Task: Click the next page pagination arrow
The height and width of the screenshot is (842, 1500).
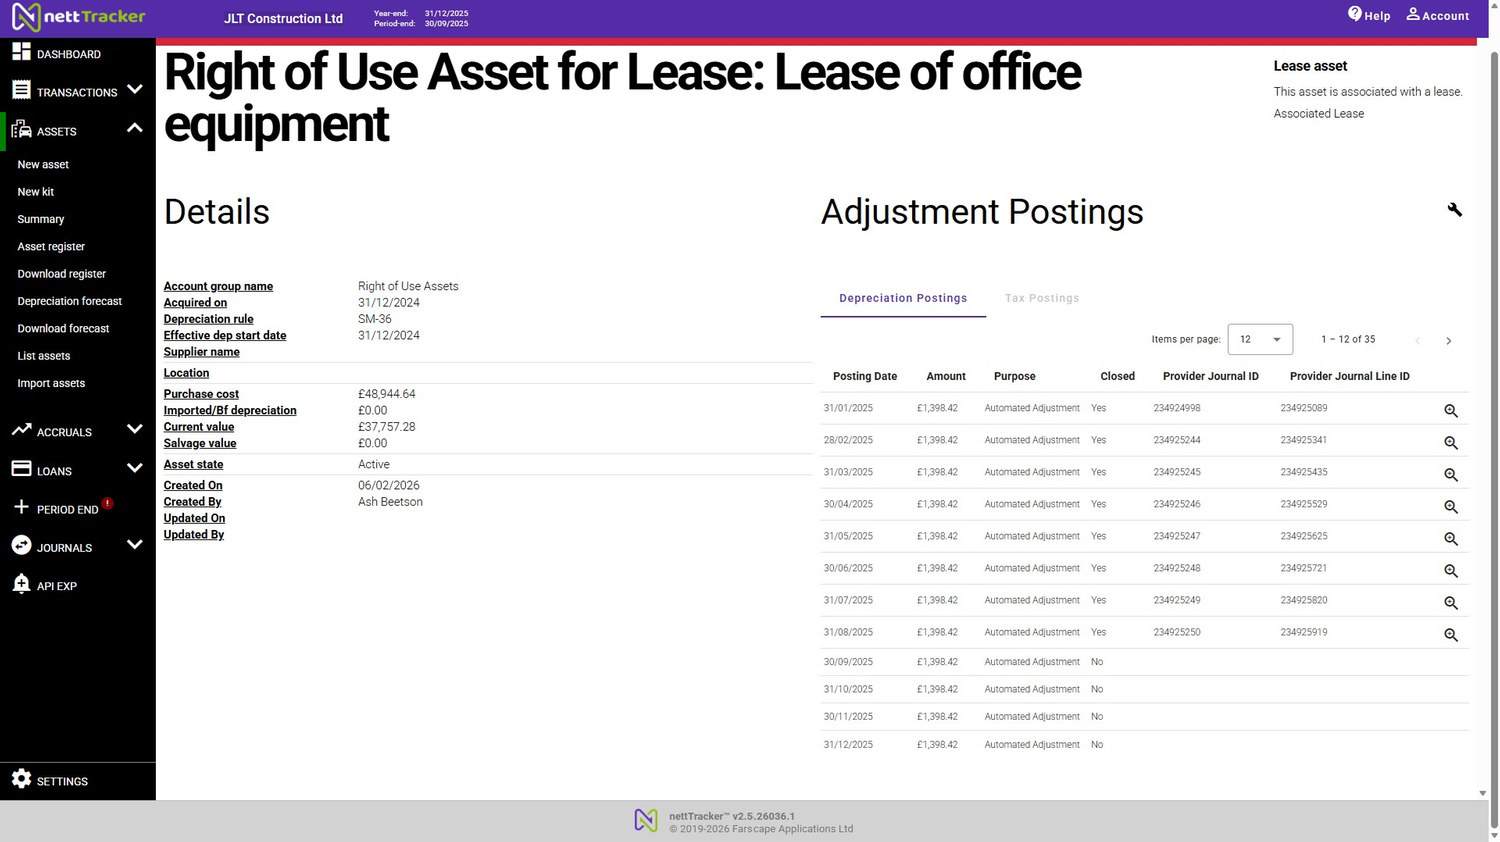Action: (x=1448, y=340)
